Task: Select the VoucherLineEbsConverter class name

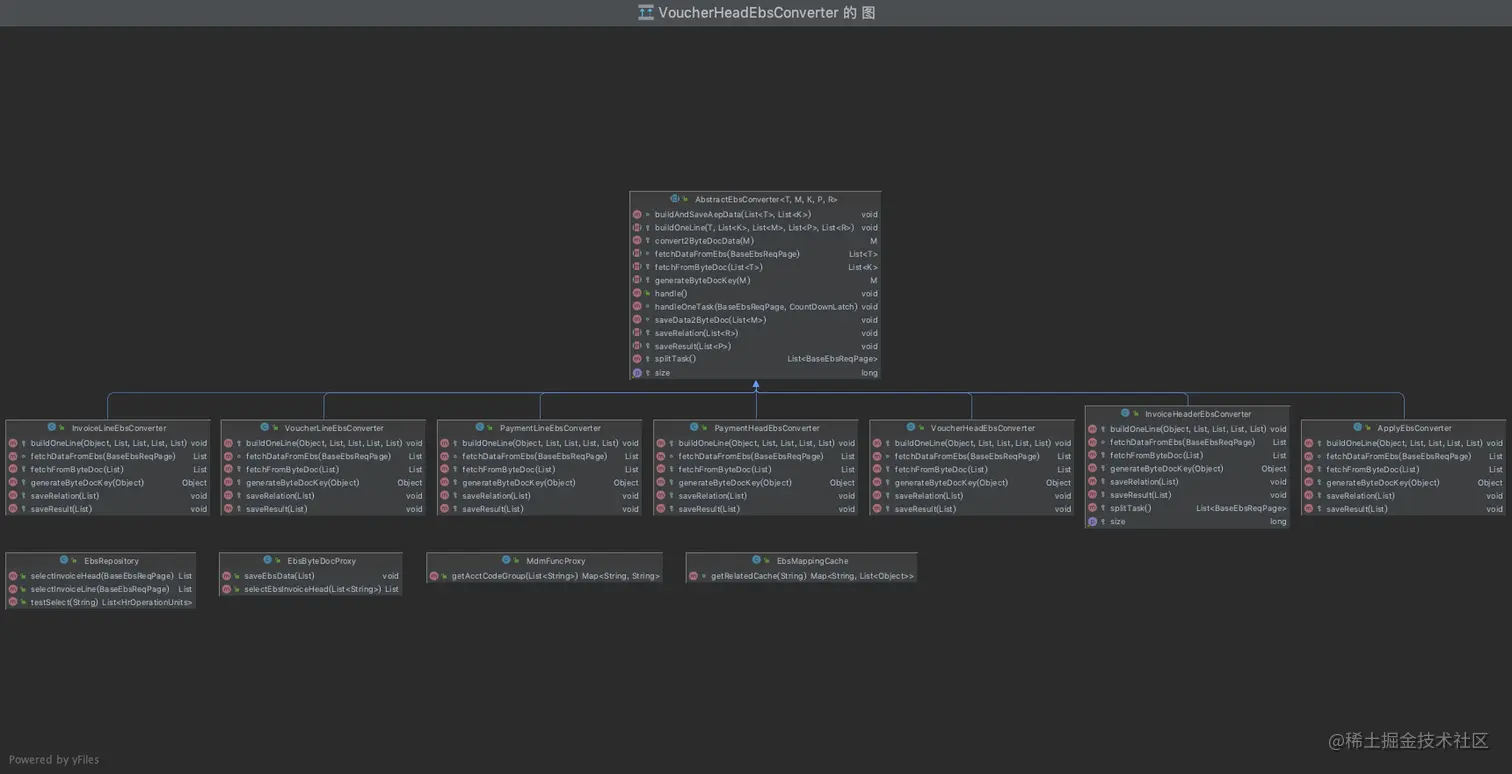Action: coord(334,428)
